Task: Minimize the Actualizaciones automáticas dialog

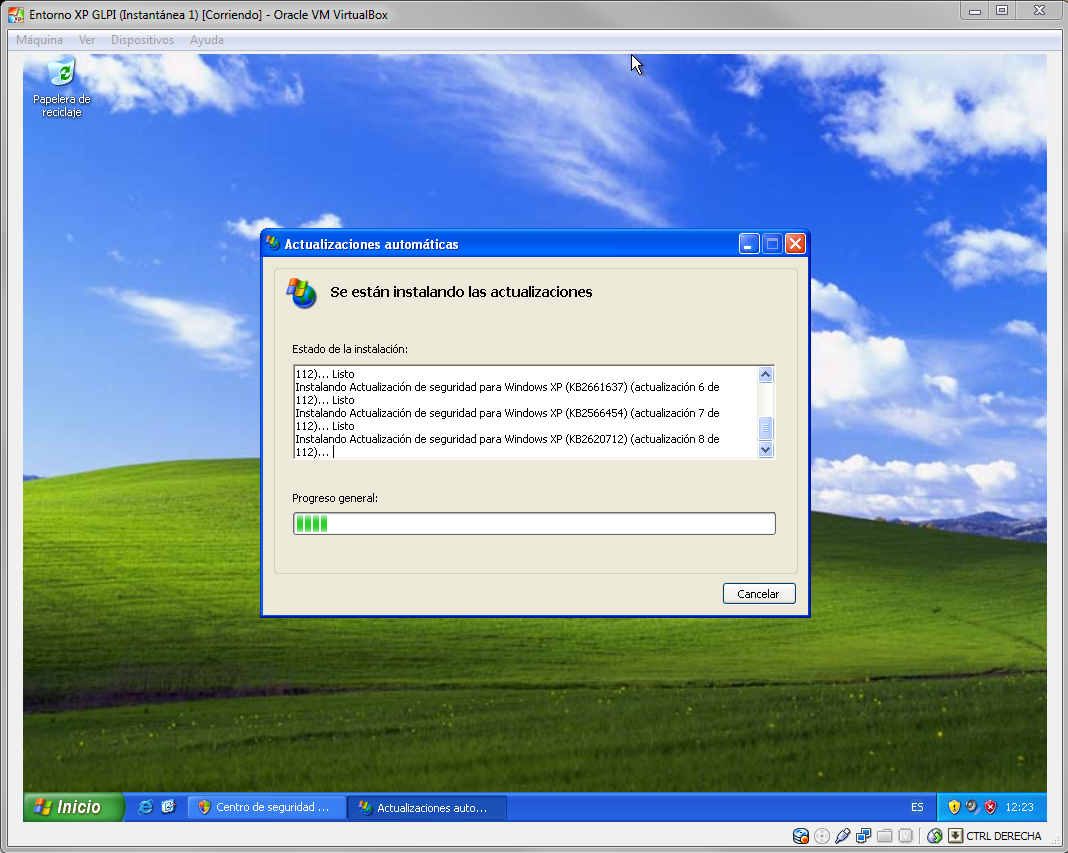Action: point(749,244)
